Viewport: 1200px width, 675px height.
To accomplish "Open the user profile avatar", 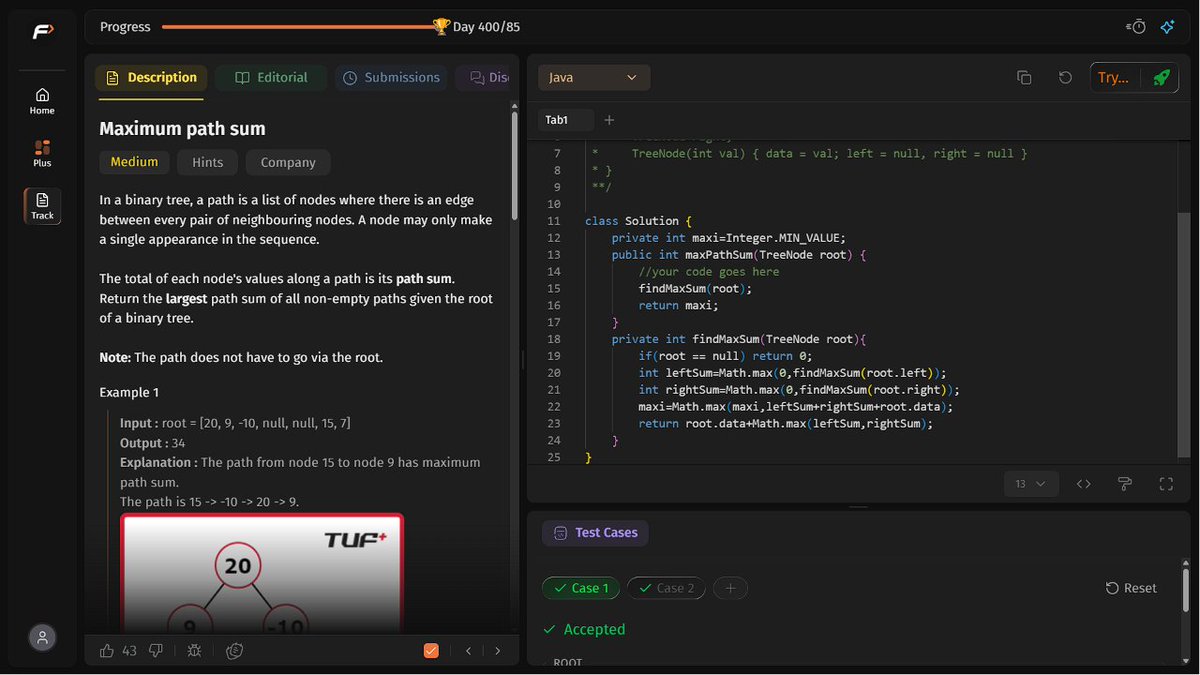I will [x=42, y=637].
